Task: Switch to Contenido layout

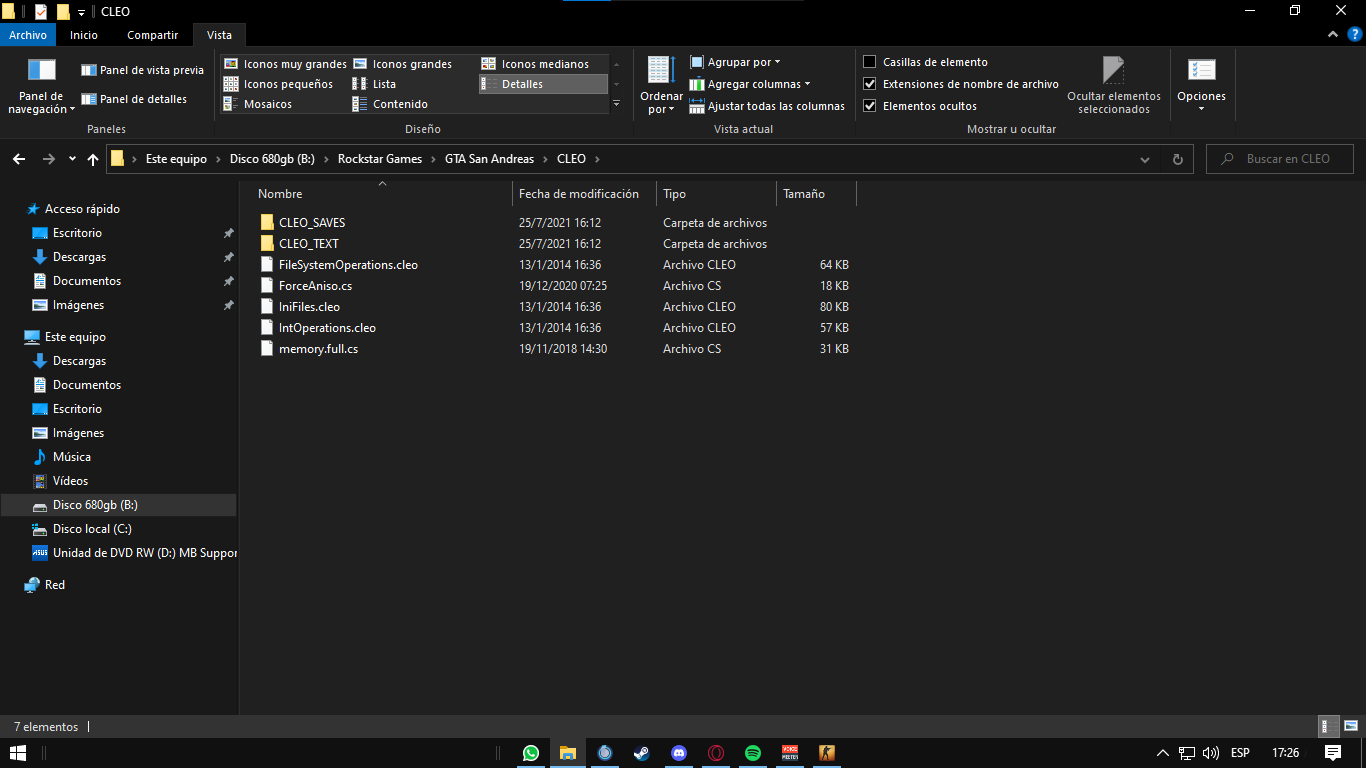Action: pyautogui.click(x=390, y=104)
